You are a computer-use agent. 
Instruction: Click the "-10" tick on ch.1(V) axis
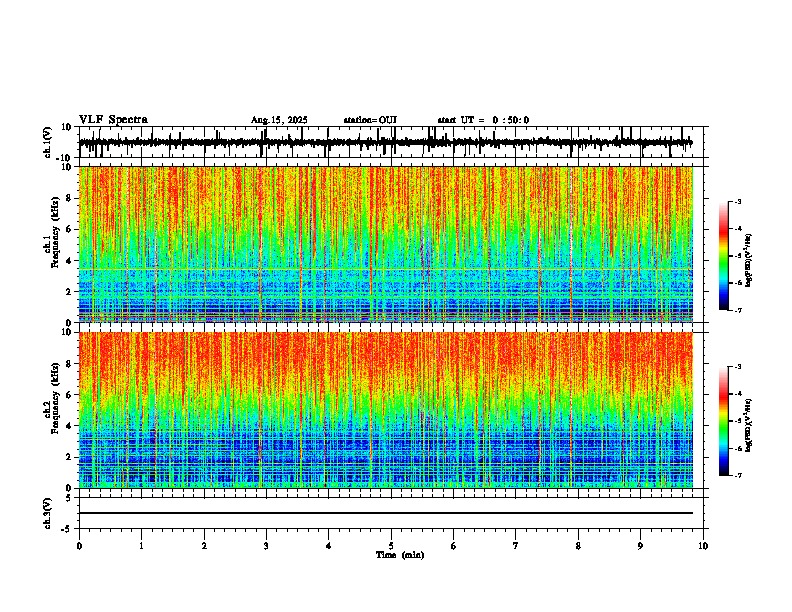65,158
